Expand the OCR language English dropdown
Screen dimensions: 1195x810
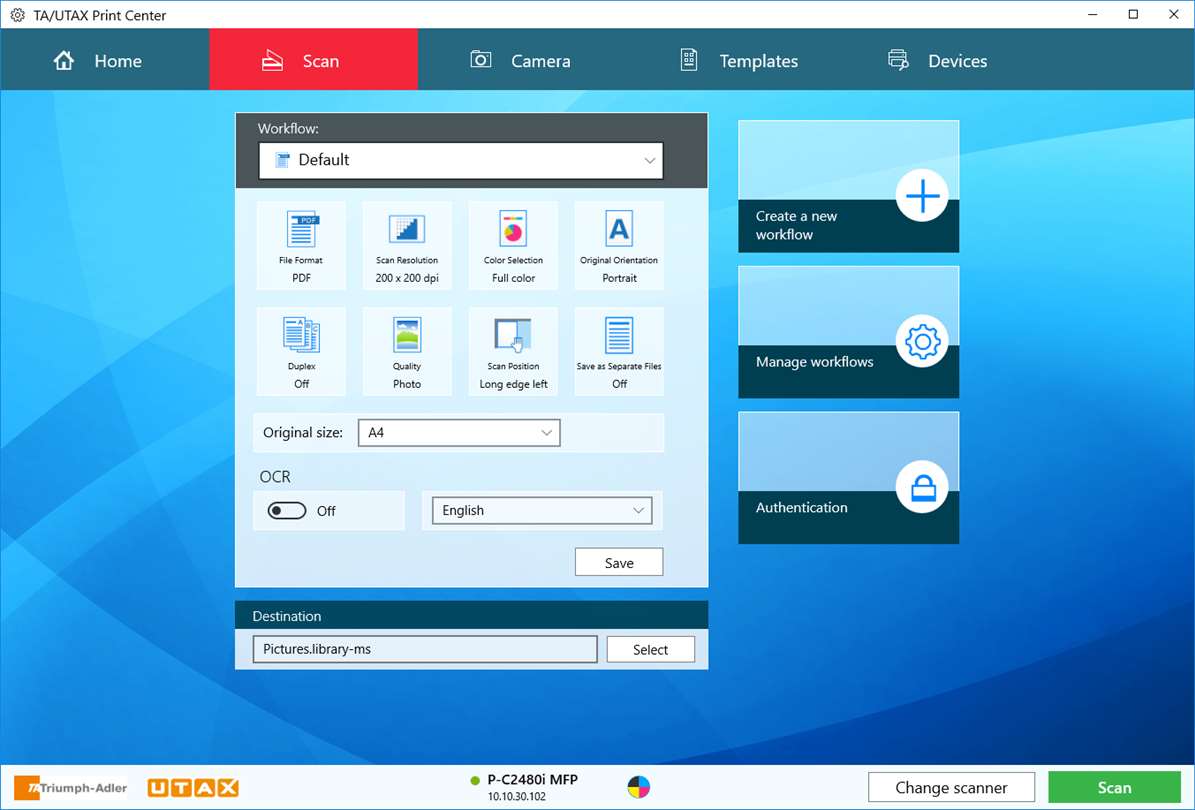tap(542, 511)
